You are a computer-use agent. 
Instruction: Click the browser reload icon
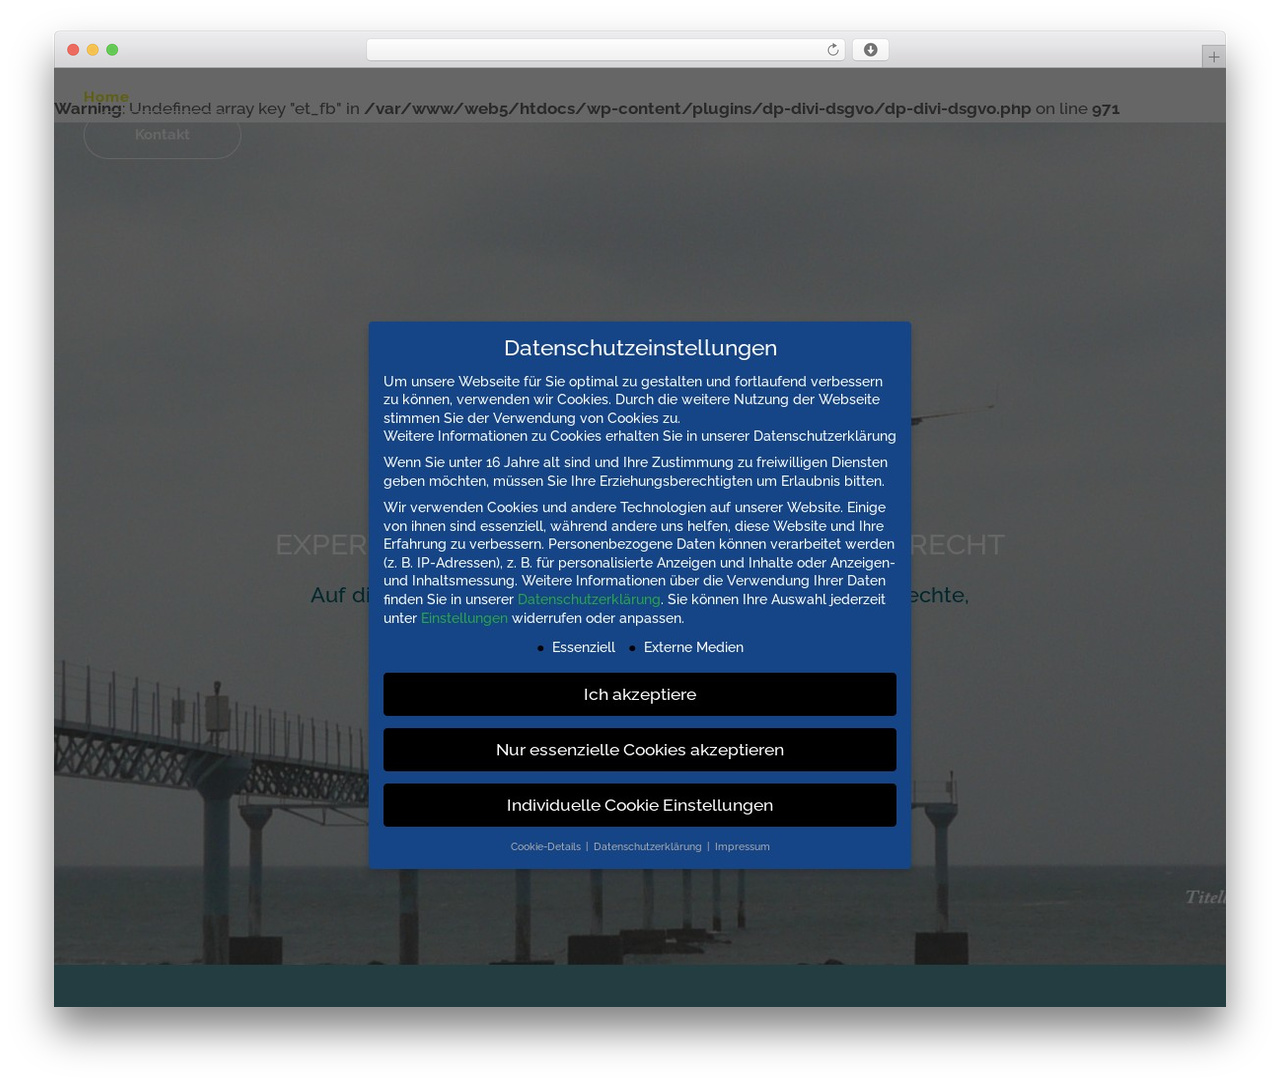[x=832, y=50]
